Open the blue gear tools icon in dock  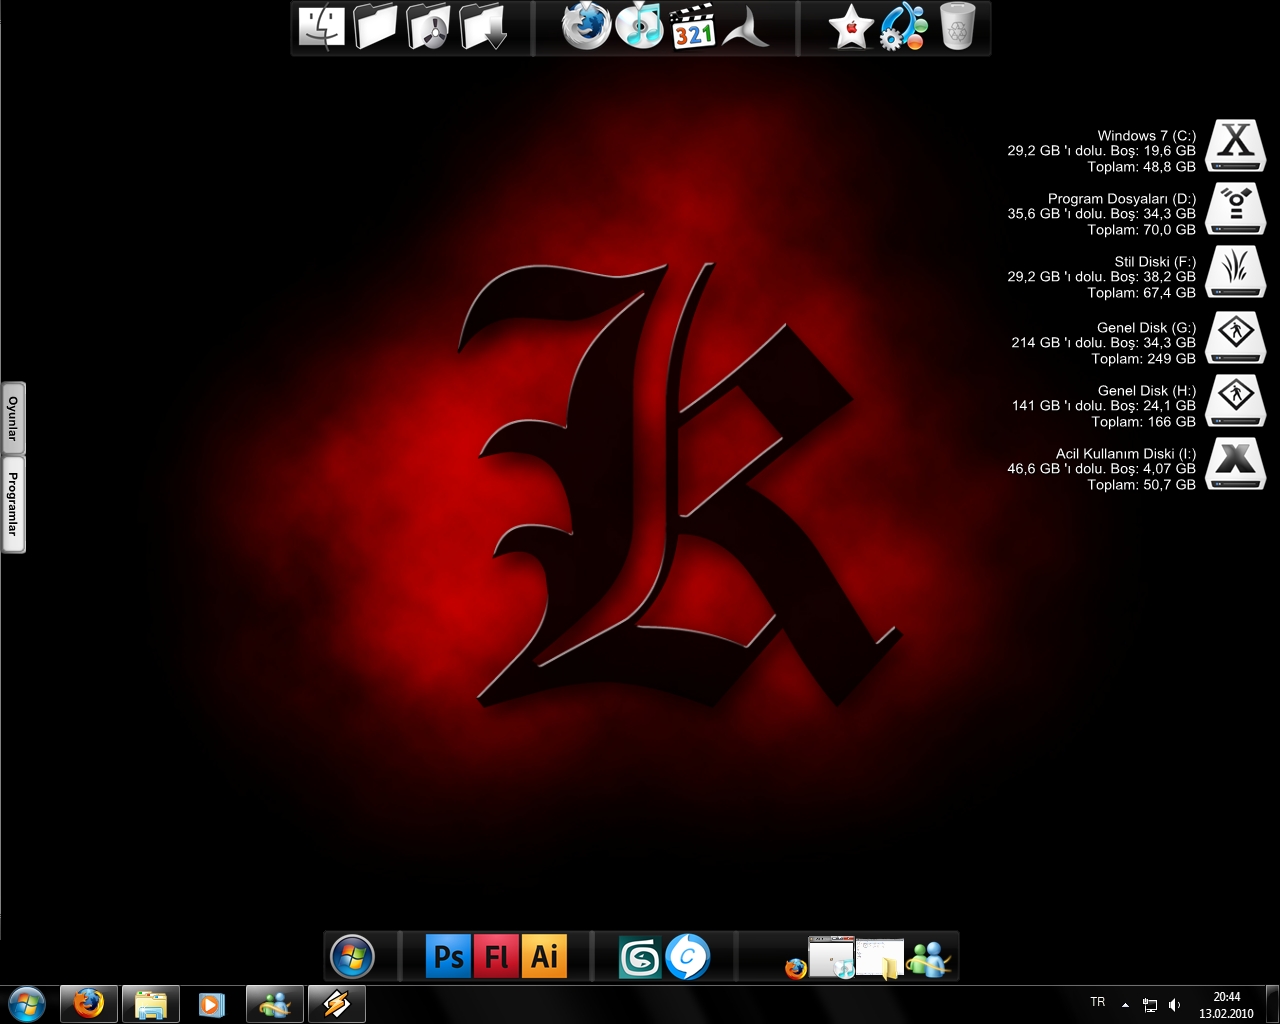point(904,27)
